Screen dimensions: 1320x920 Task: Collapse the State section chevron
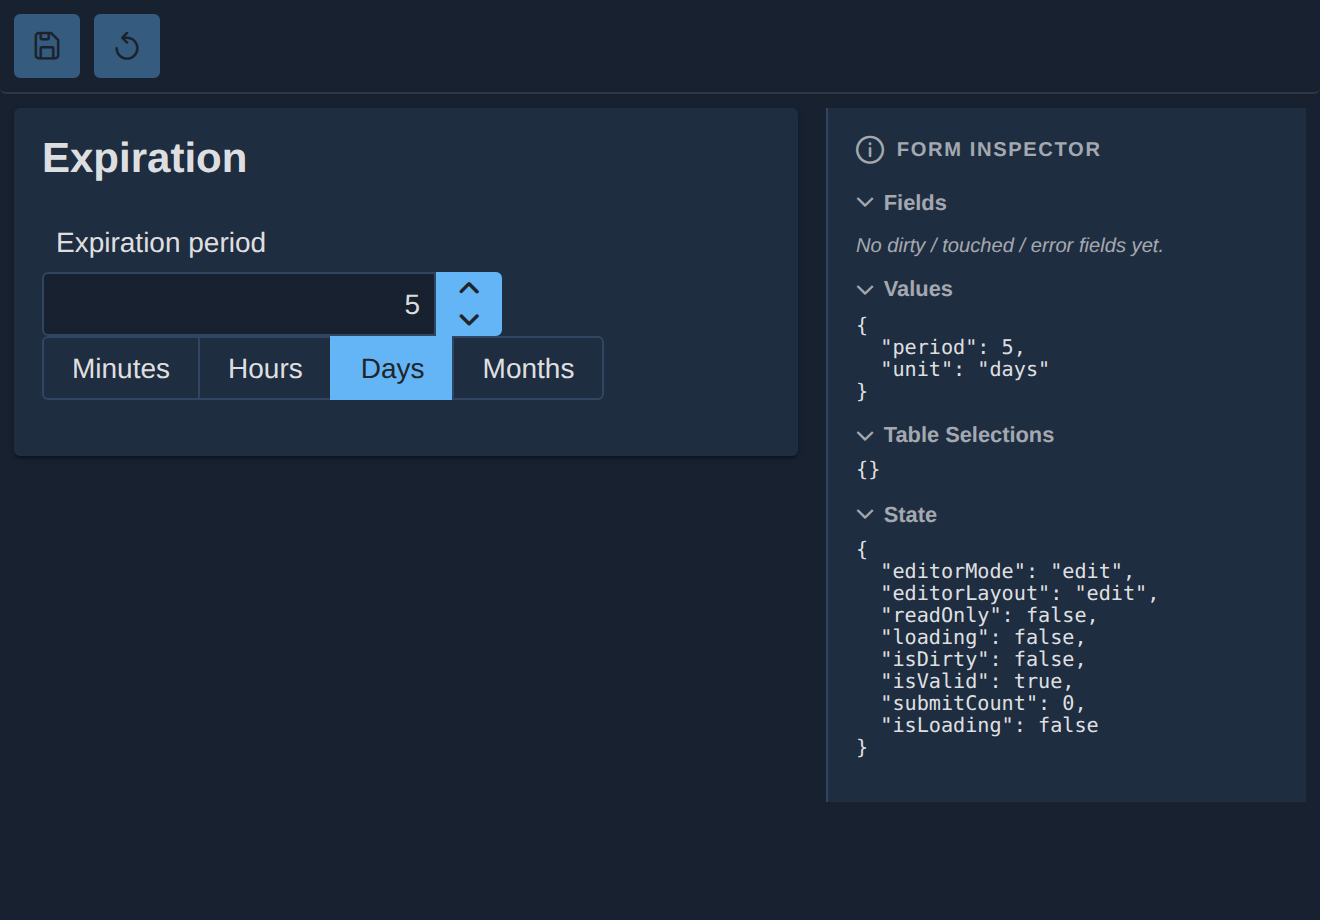pyautogui.click(x=865, y=515)
